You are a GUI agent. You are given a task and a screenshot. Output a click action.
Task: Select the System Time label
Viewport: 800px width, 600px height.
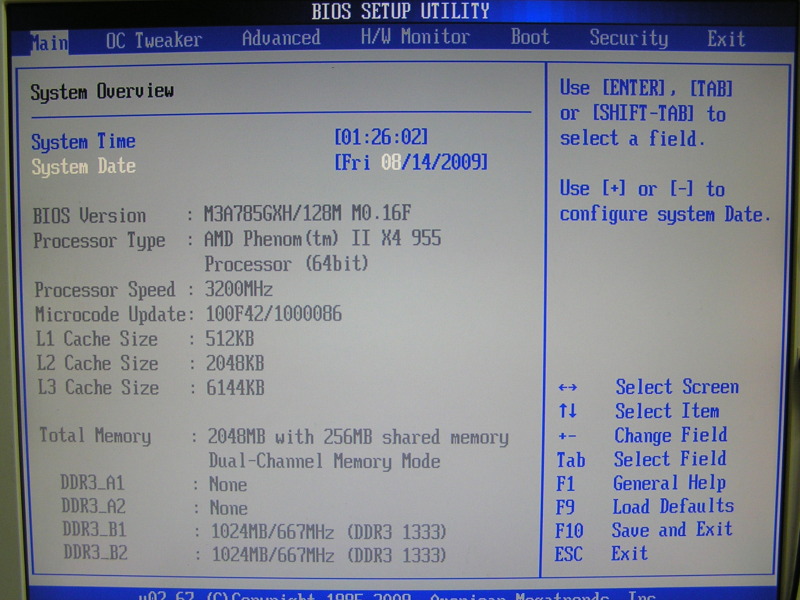(x=83, y=141)
